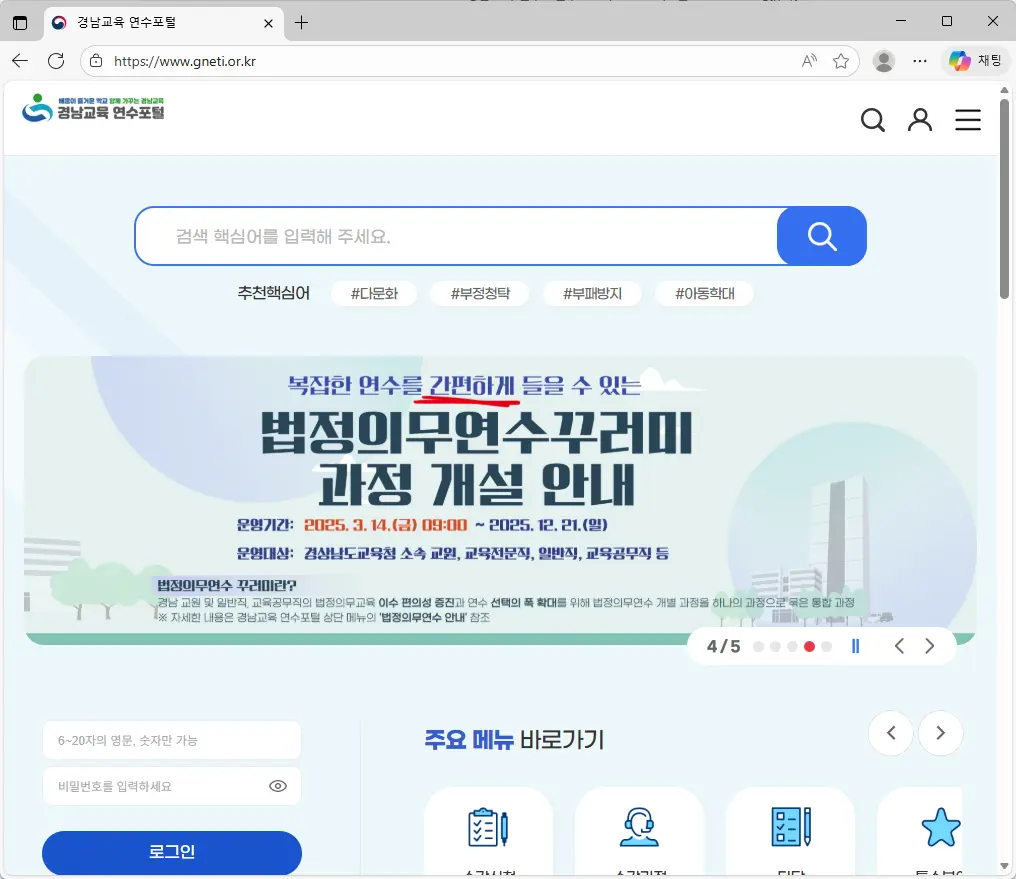Image resolution: width=1016 pixels, height=879 pixels.
Task: Toggle the 채팅 Copilot sidebar in the browser
Action: [975, 61]
